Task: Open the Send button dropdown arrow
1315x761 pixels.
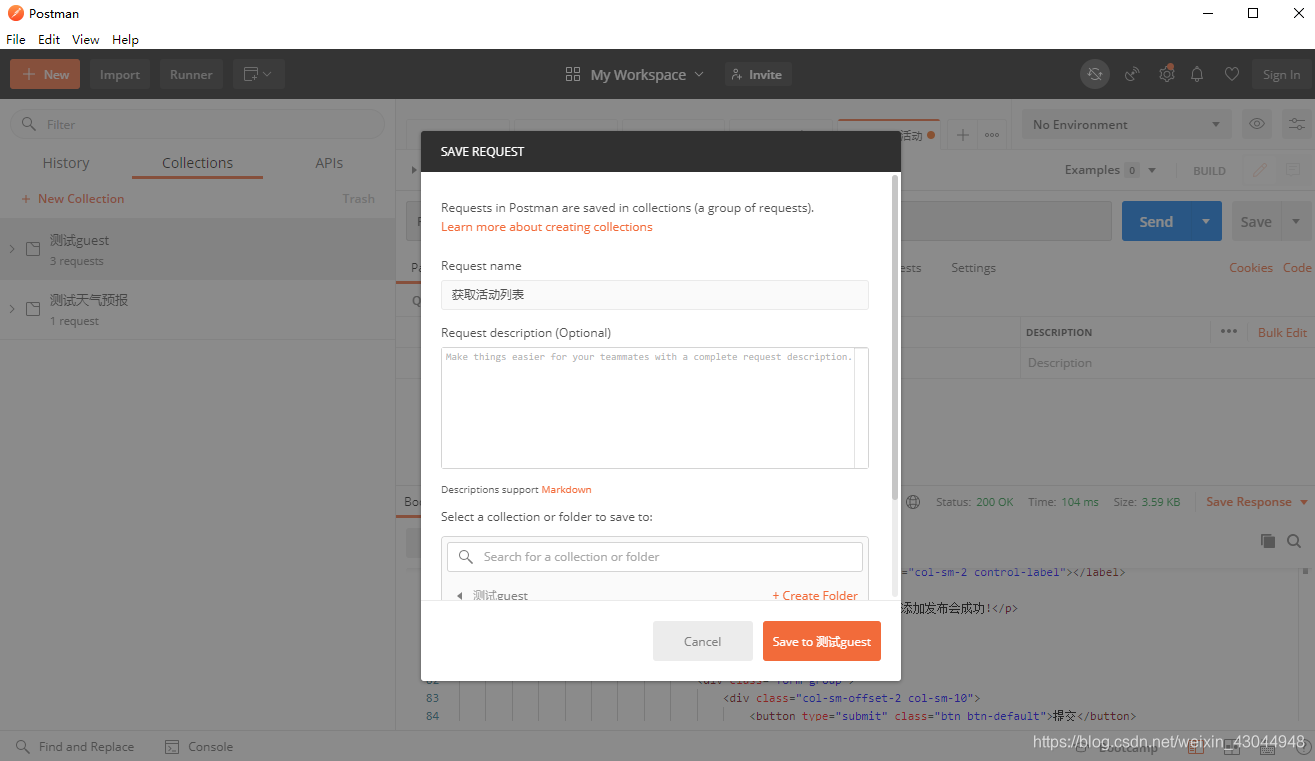Action: click(x=1206, y=221)
